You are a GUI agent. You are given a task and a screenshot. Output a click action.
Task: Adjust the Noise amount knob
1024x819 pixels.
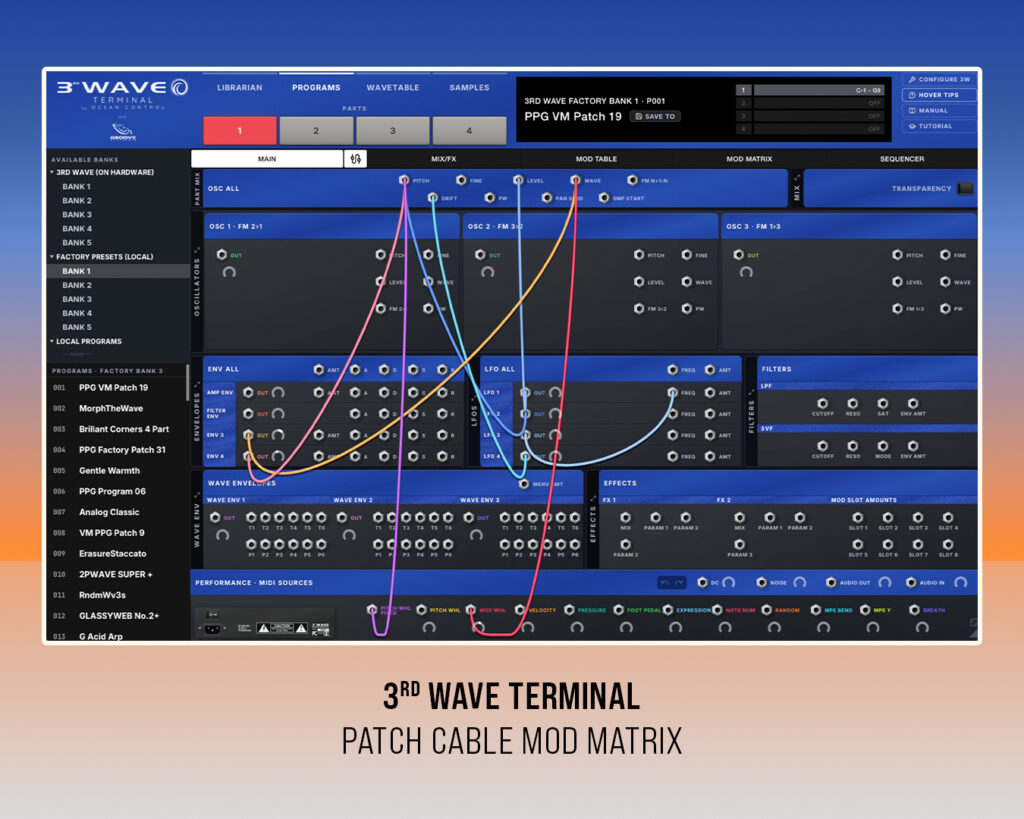[799, 582]
